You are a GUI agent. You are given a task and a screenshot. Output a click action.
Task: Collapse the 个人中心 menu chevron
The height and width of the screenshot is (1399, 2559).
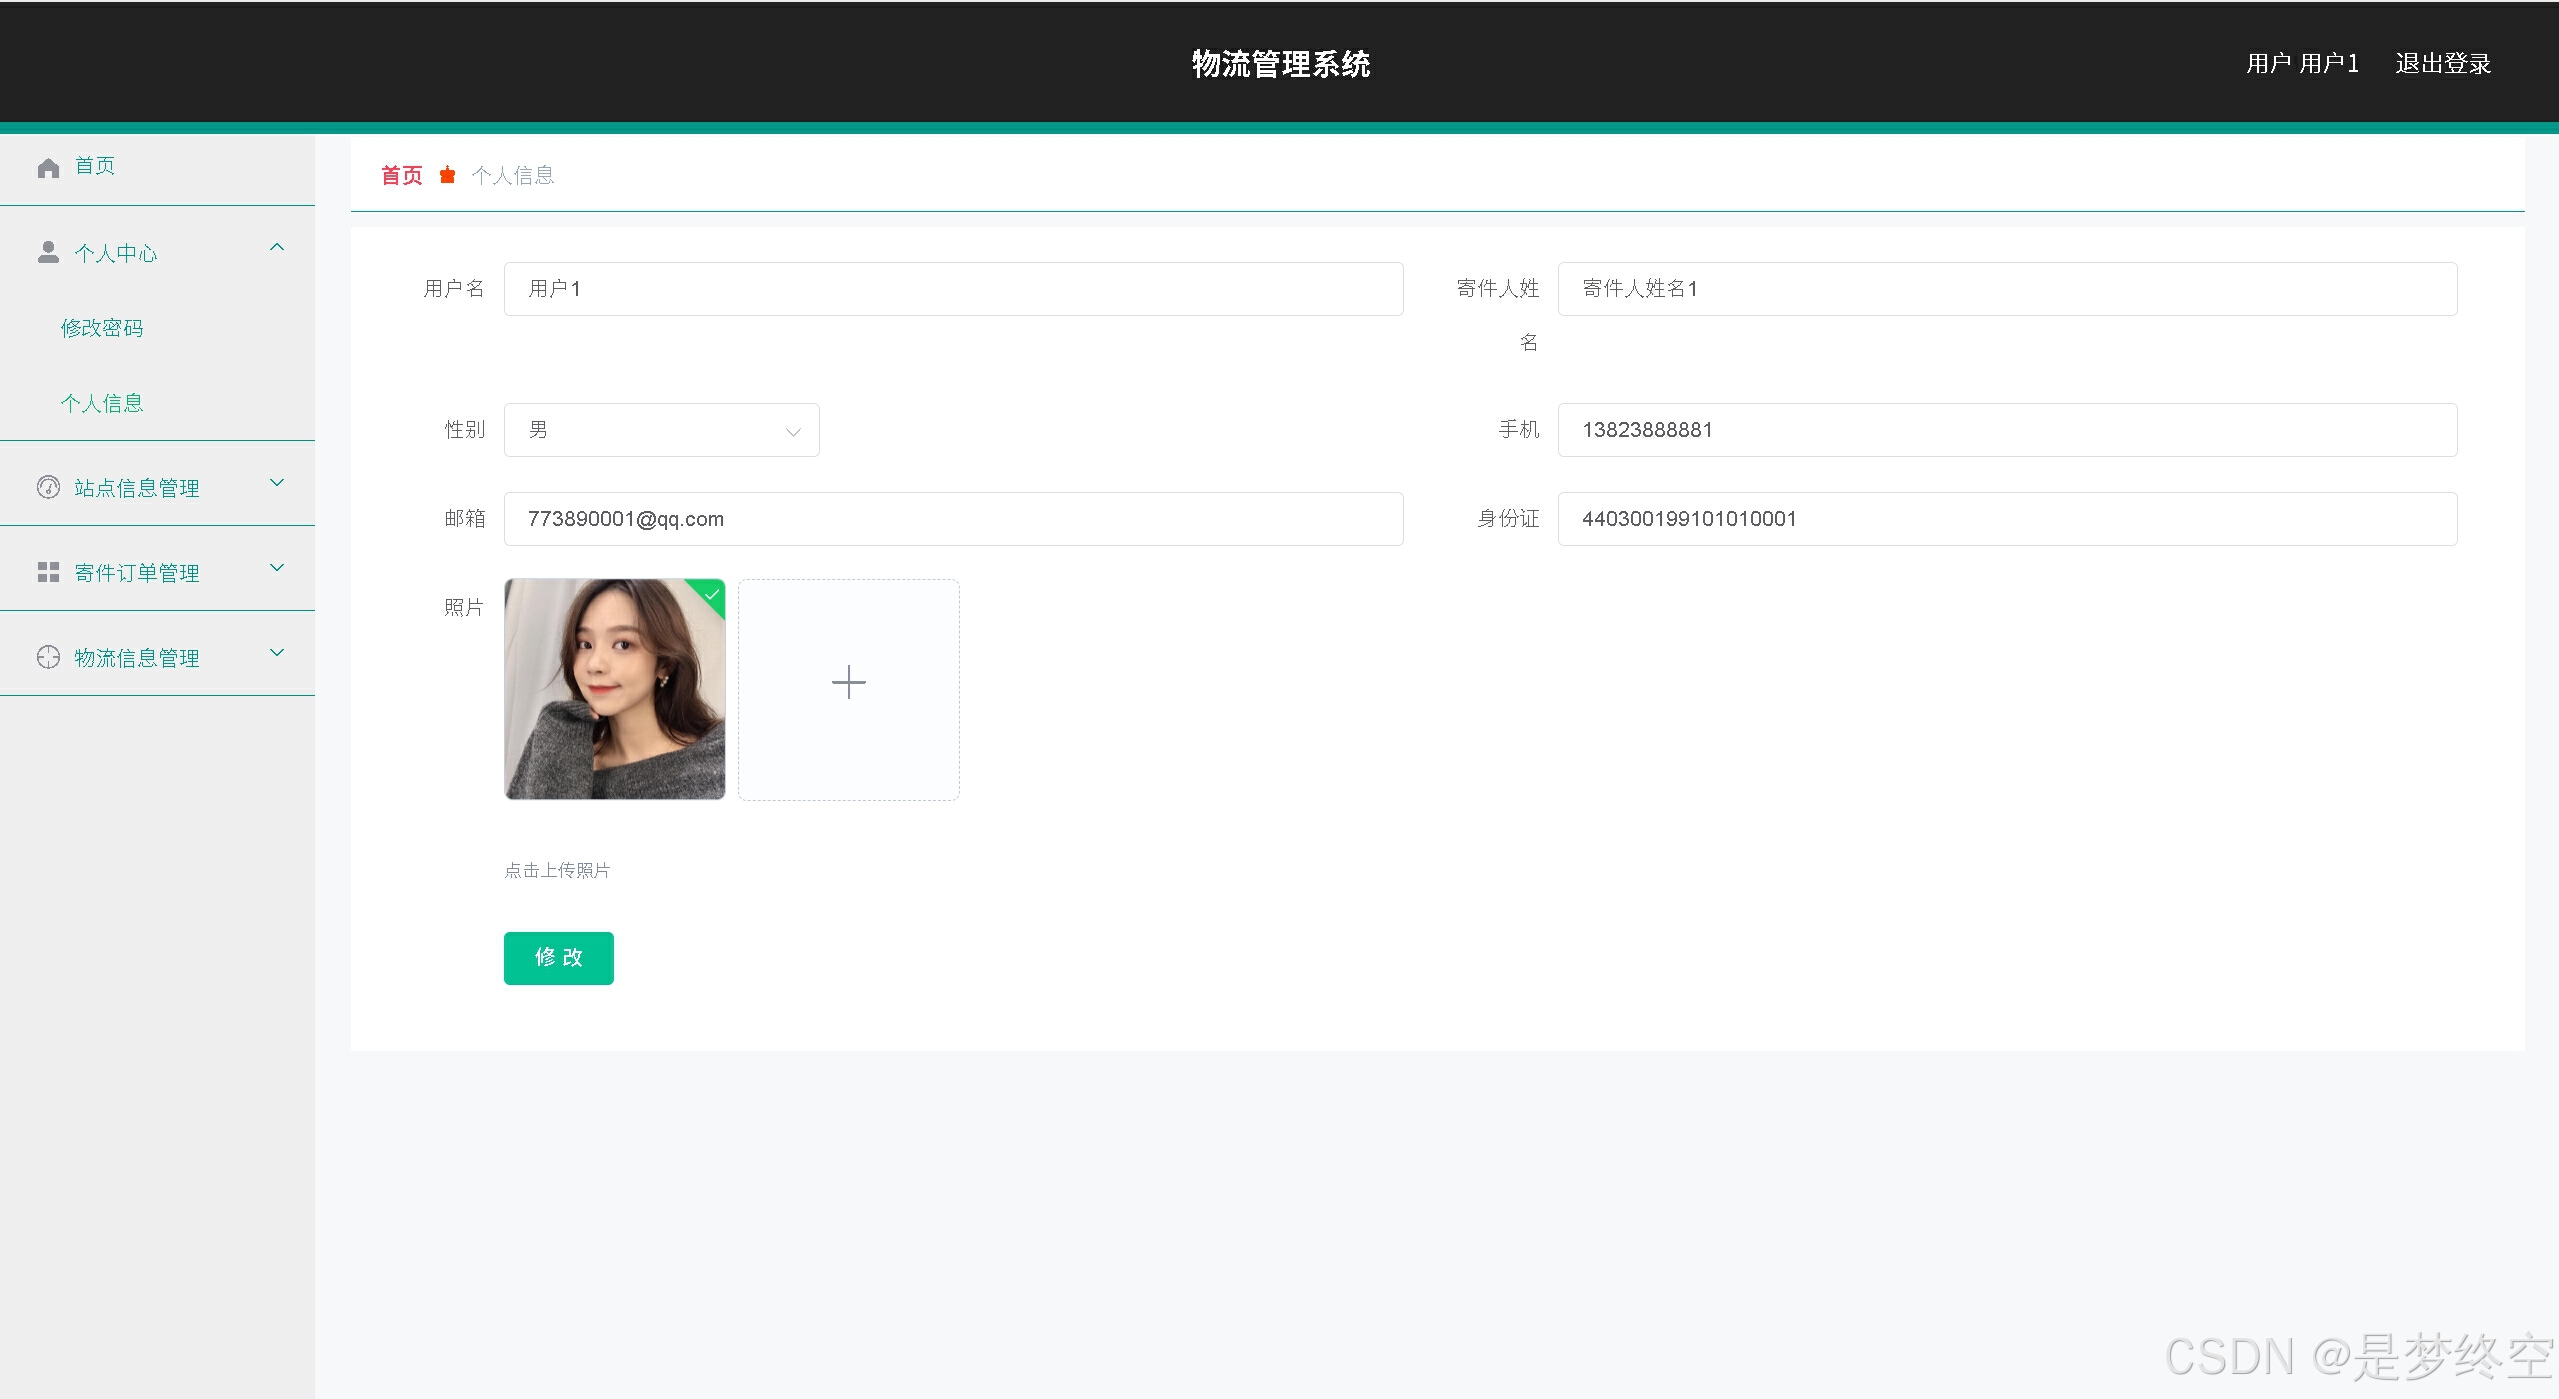(277, 247)
